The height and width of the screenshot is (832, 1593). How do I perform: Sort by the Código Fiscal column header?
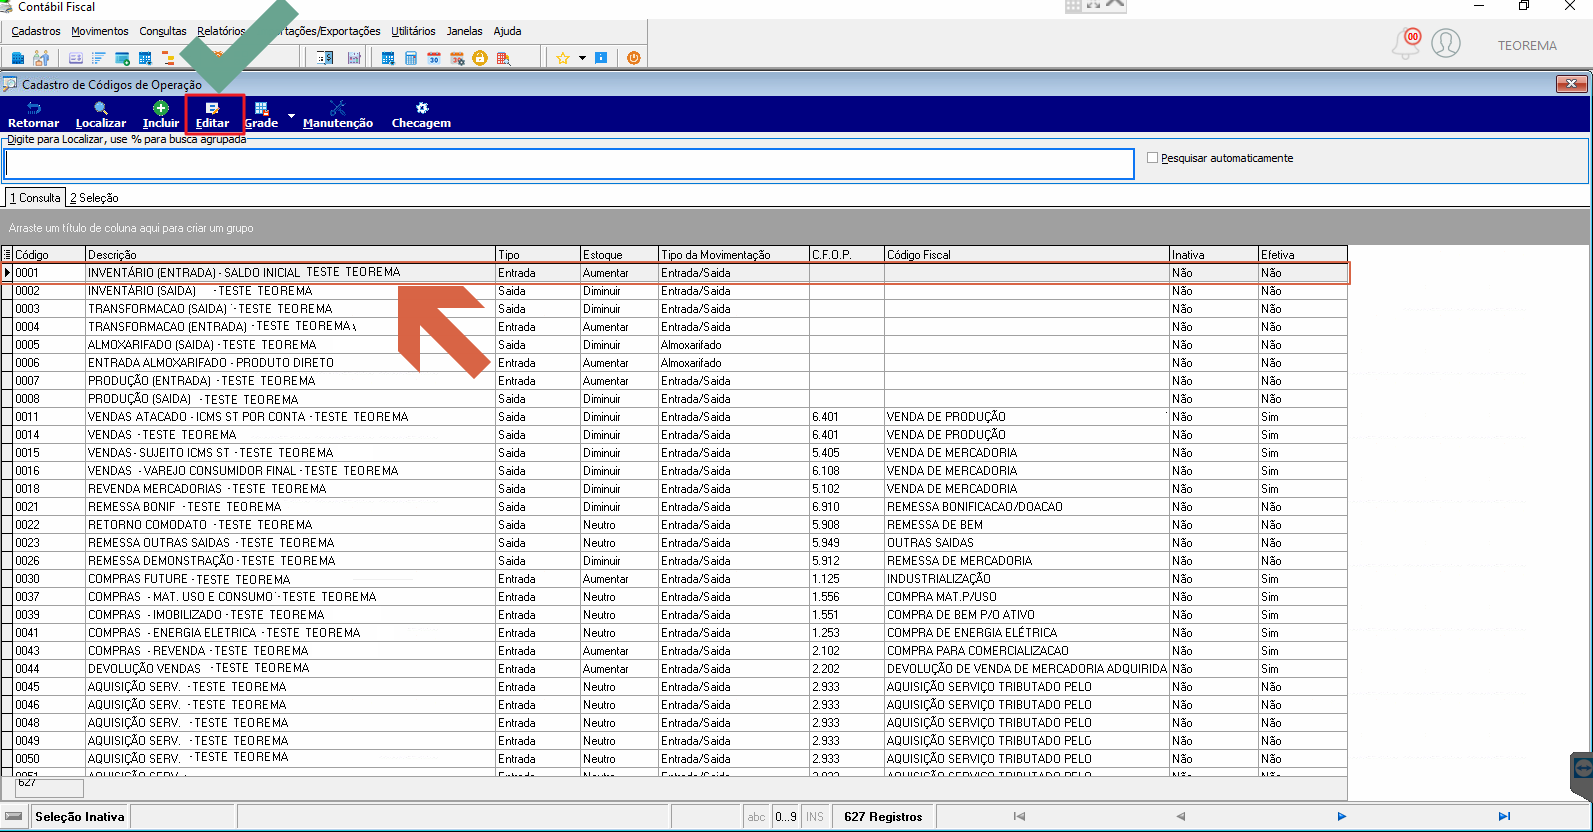[x=1026, y=254]
